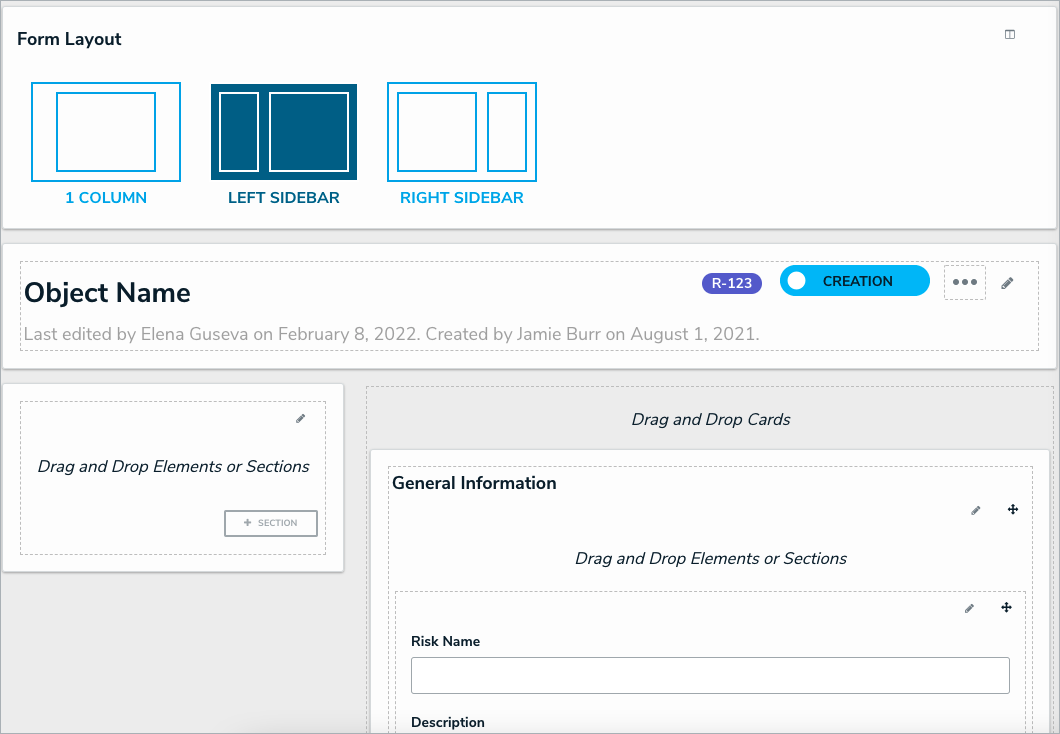Click the + Section button in sidebar

pos(271,523)
